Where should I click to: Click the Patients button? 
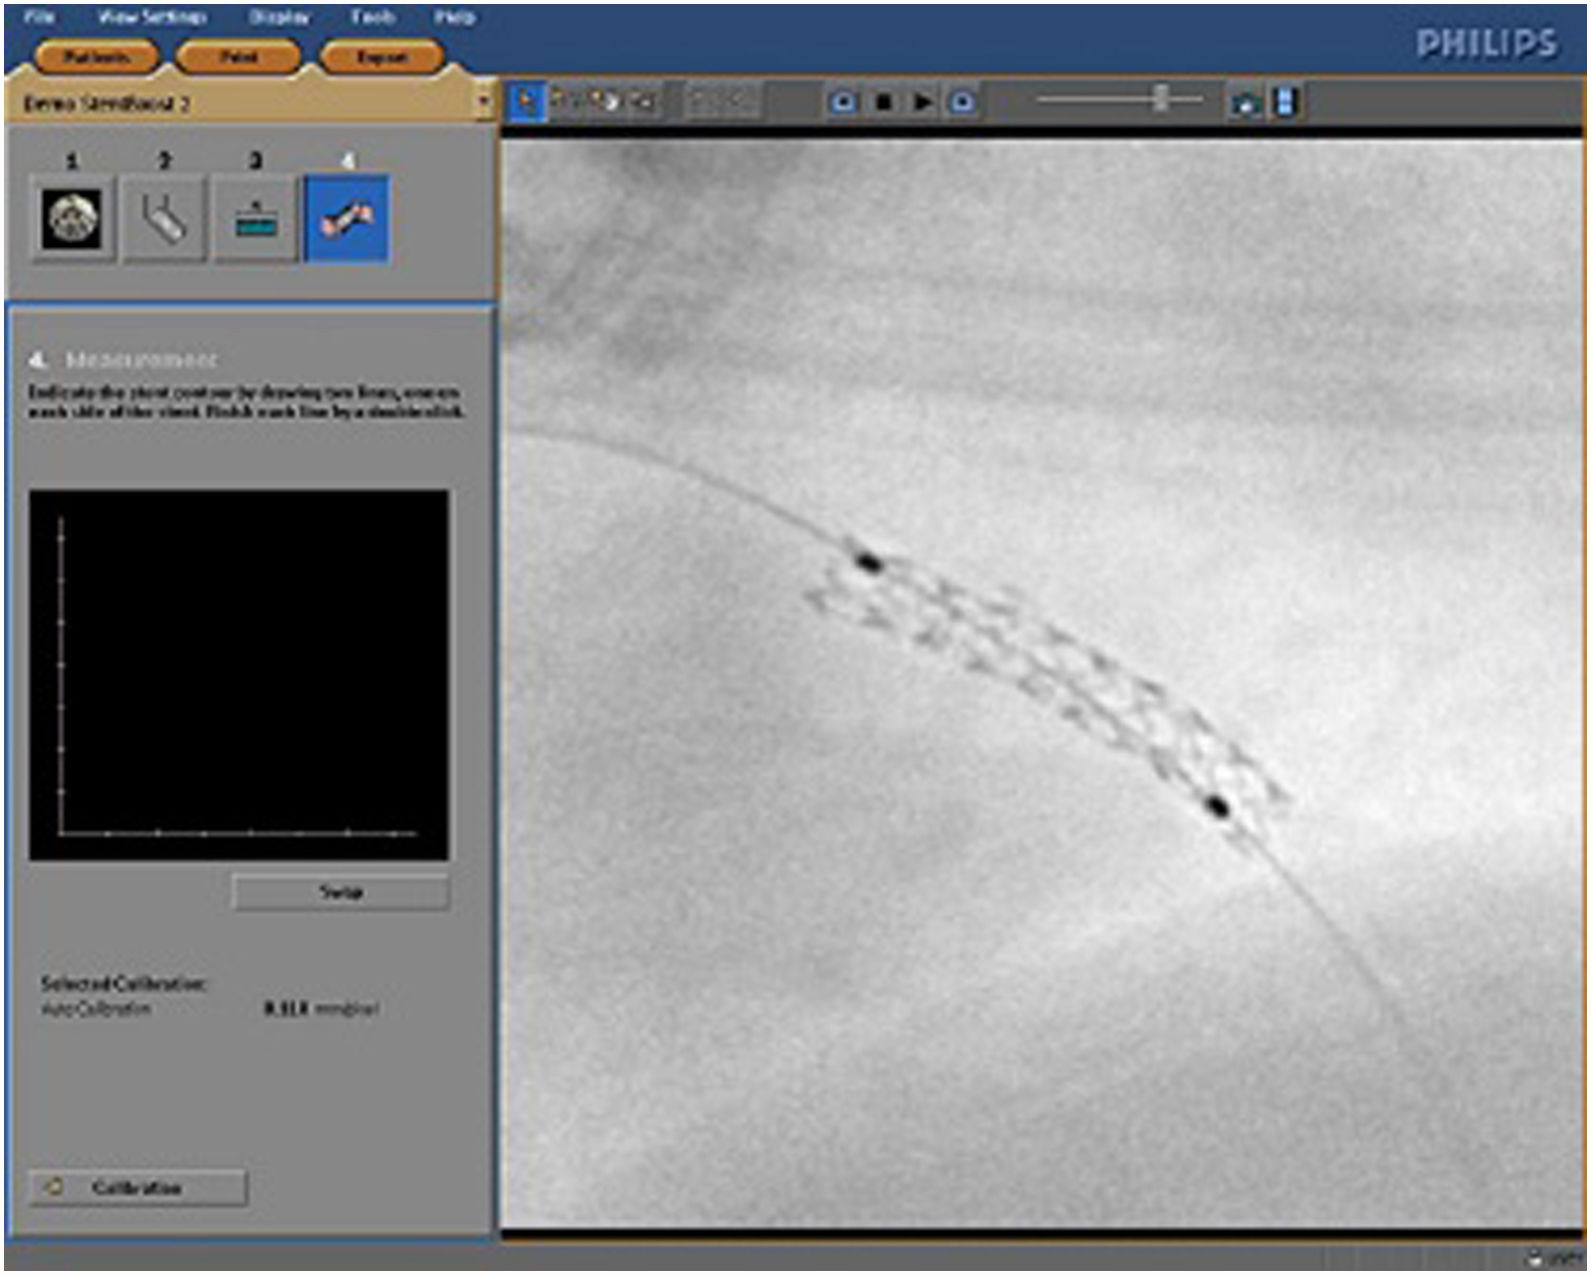click(x=96, y=58)
